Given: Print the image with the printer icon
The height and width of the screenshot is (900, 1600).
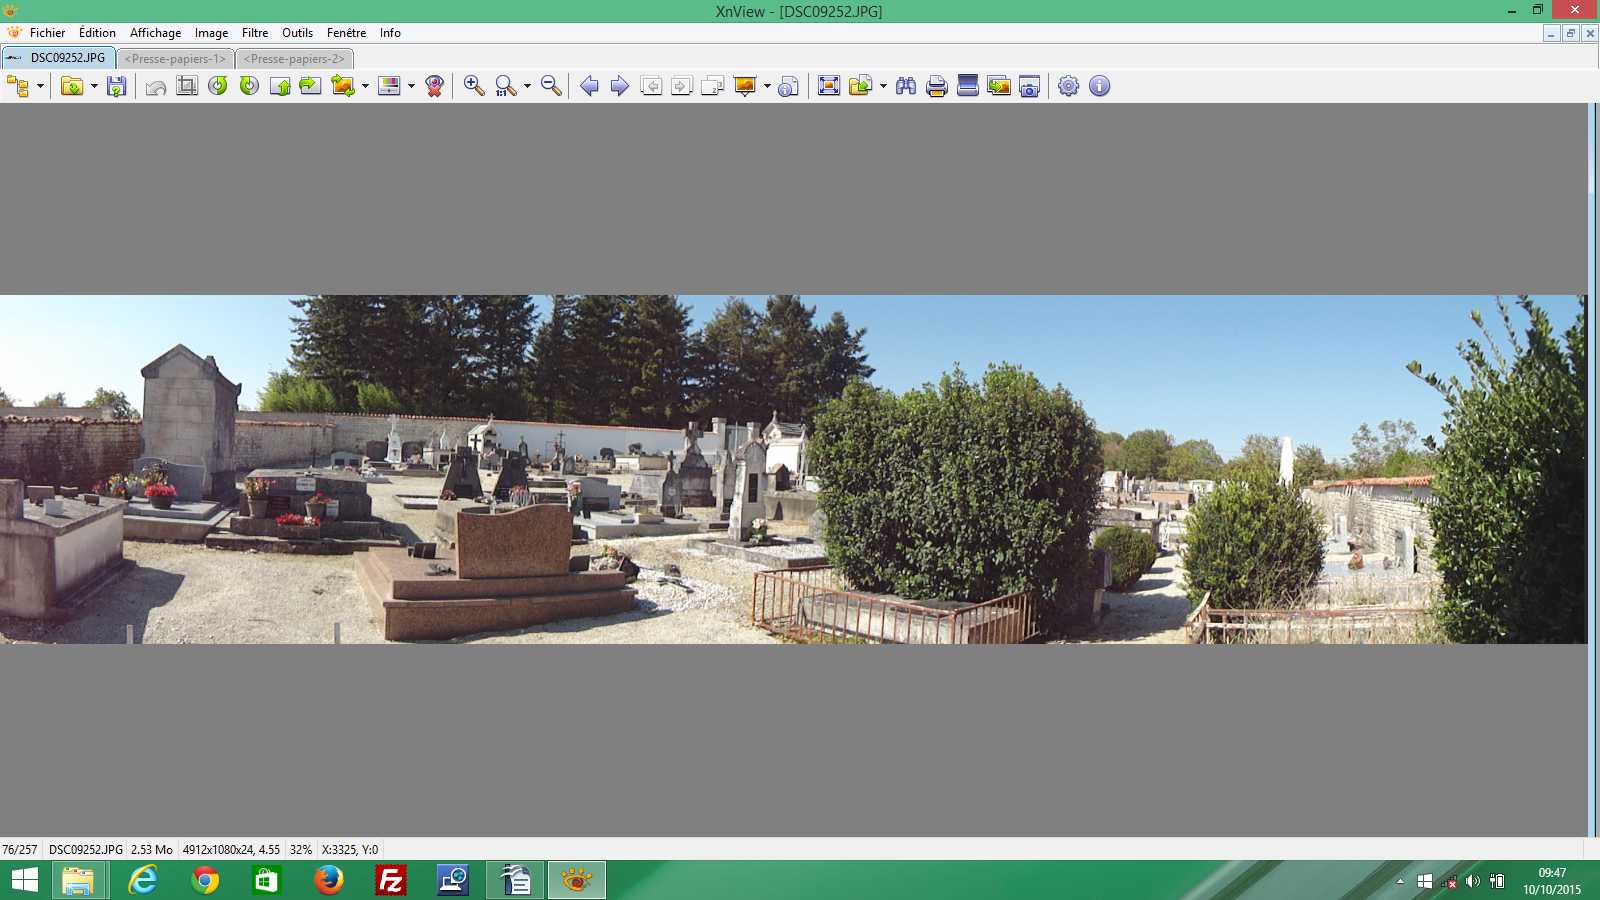Looking at the screenshot, I should (x=937, y=86).
